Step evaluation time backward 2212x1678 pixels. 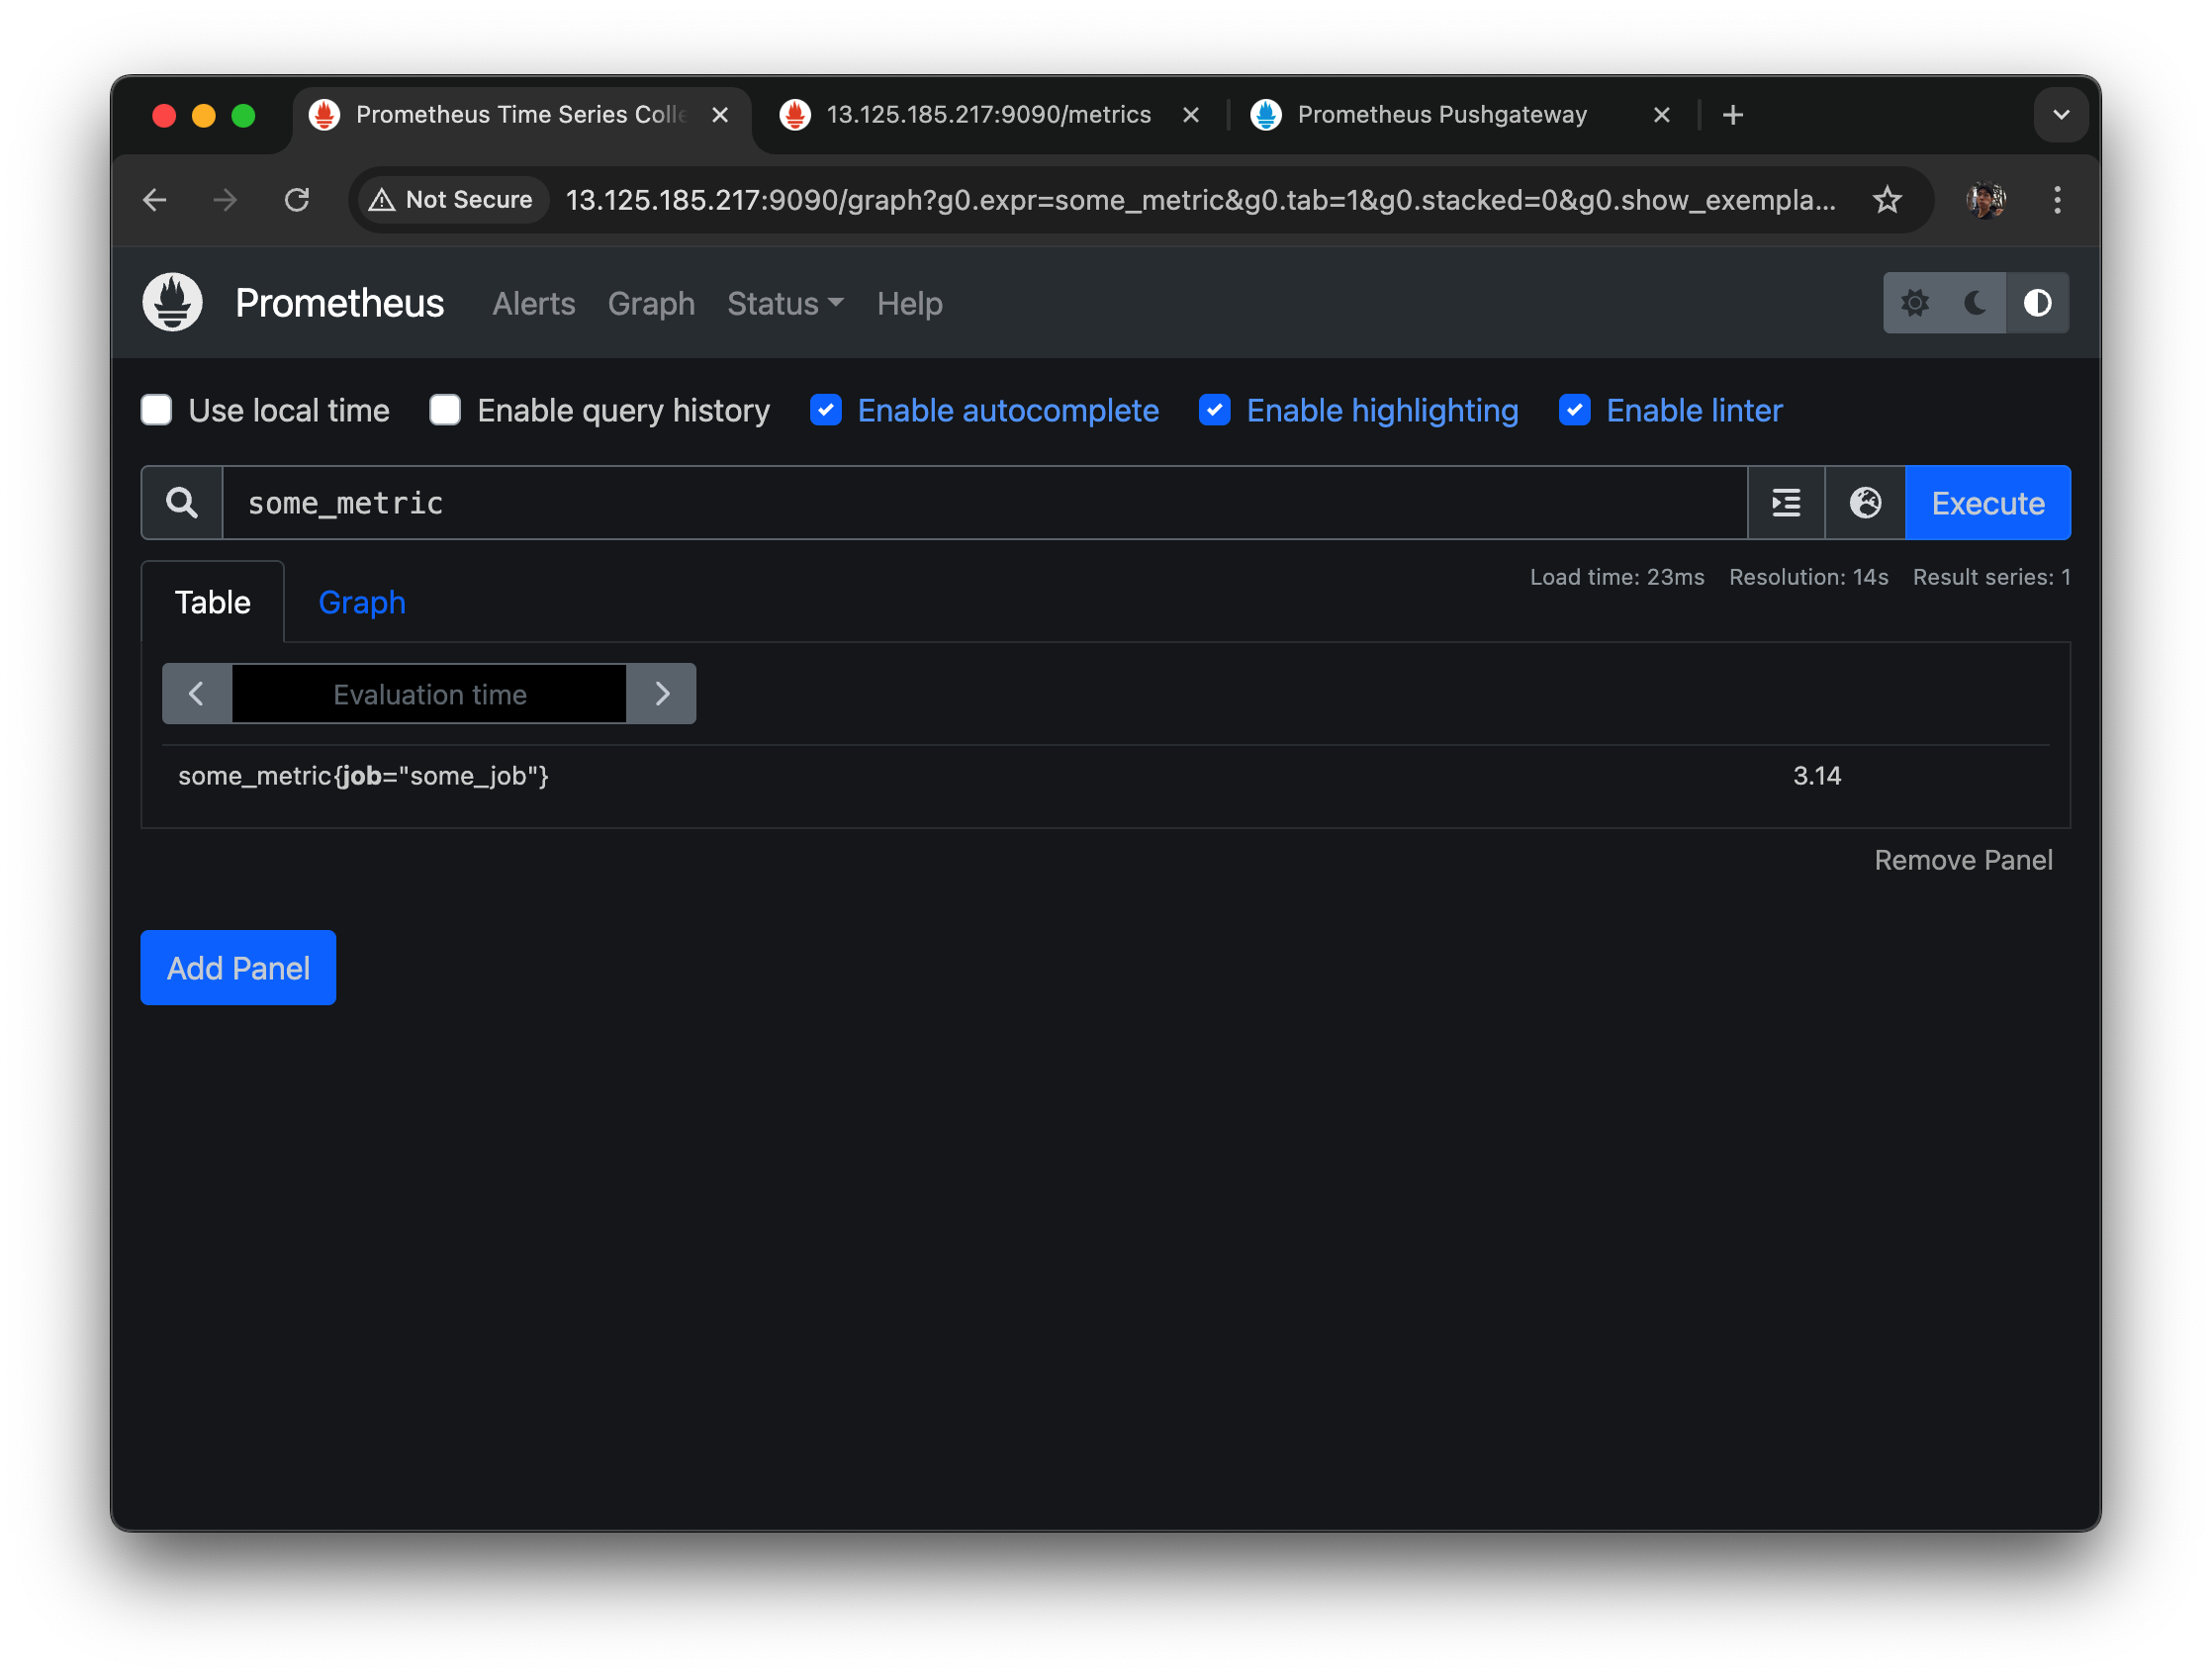(197, 694)
